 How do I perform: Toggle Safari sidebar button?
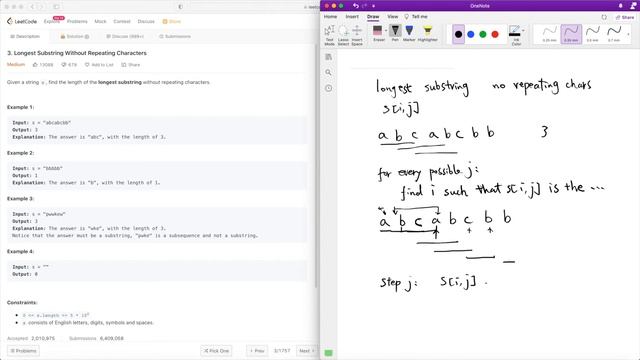[56, 7]
